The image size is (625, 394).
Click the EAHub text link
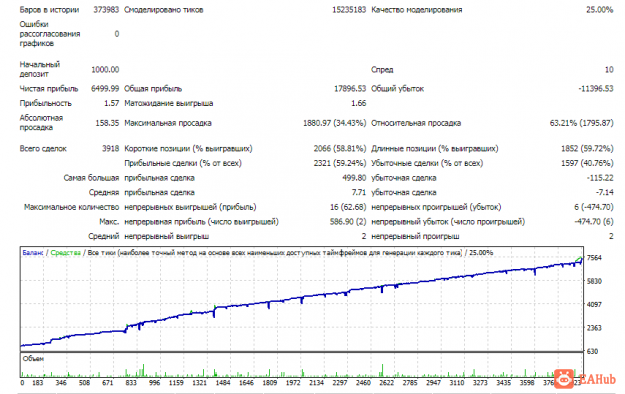pyautogui.click(x=596, y=379)
